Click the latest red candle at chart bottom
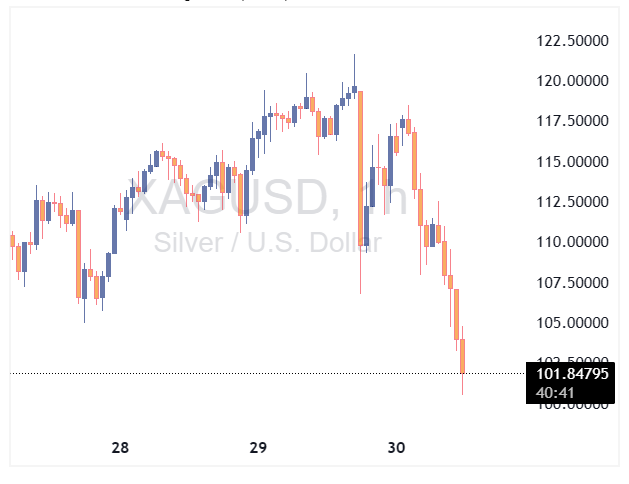This screenshot has height=484, width=629. click(x=462, y=355)
